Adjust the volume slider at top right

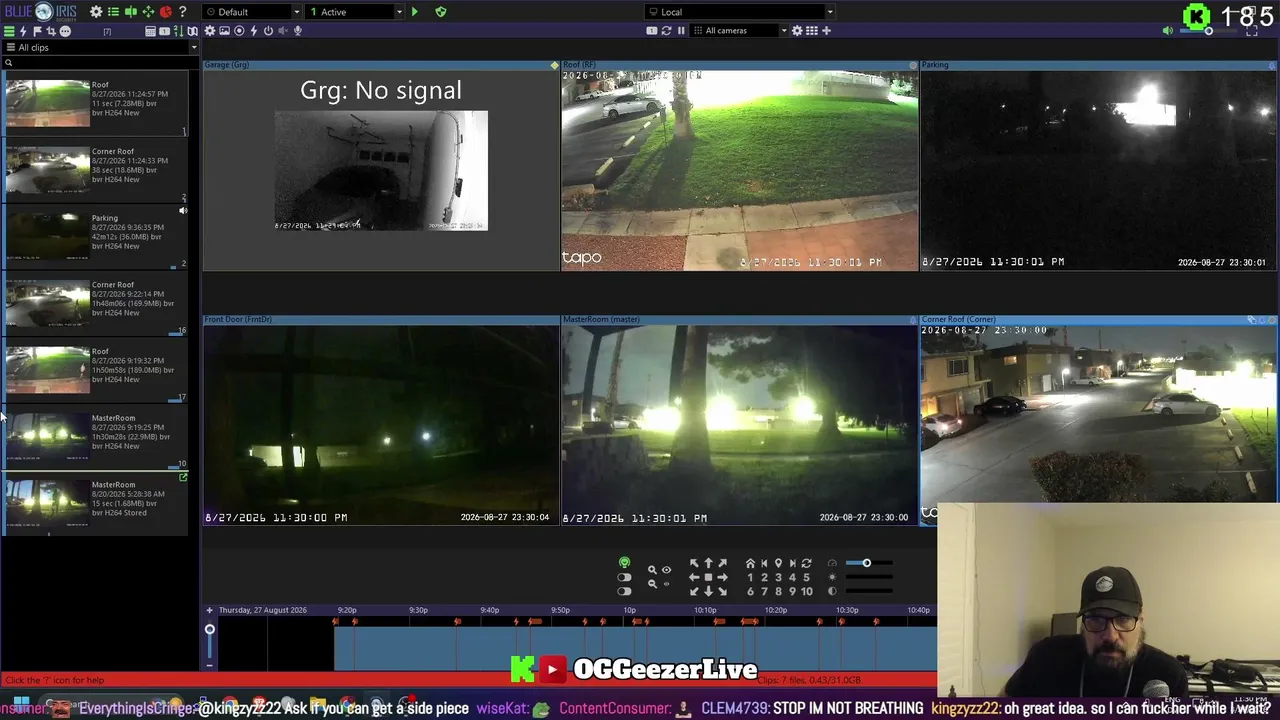pos(1208,31)
